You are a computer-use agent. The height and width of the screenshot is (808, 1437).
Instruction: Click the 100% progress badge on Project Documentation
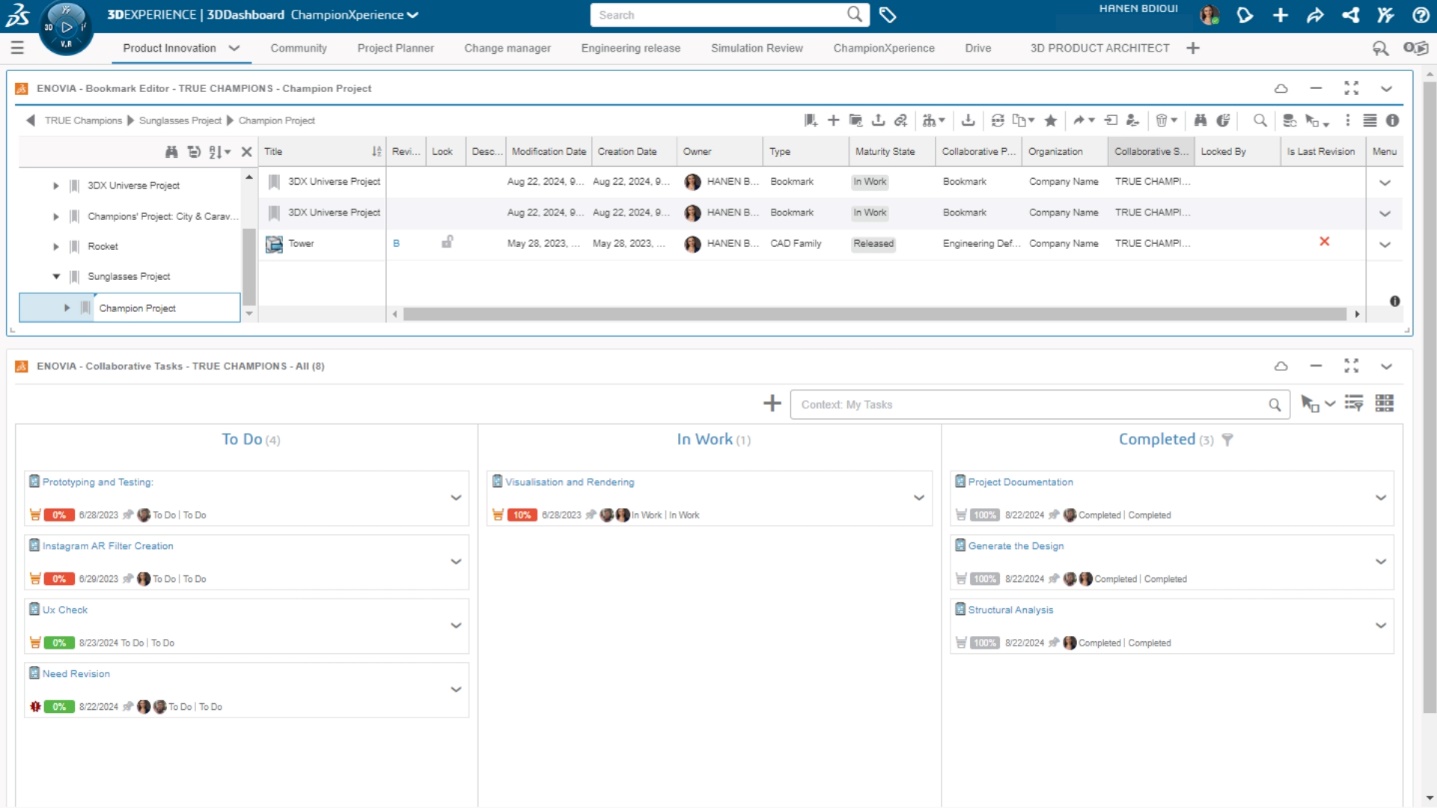click(985, 515)
